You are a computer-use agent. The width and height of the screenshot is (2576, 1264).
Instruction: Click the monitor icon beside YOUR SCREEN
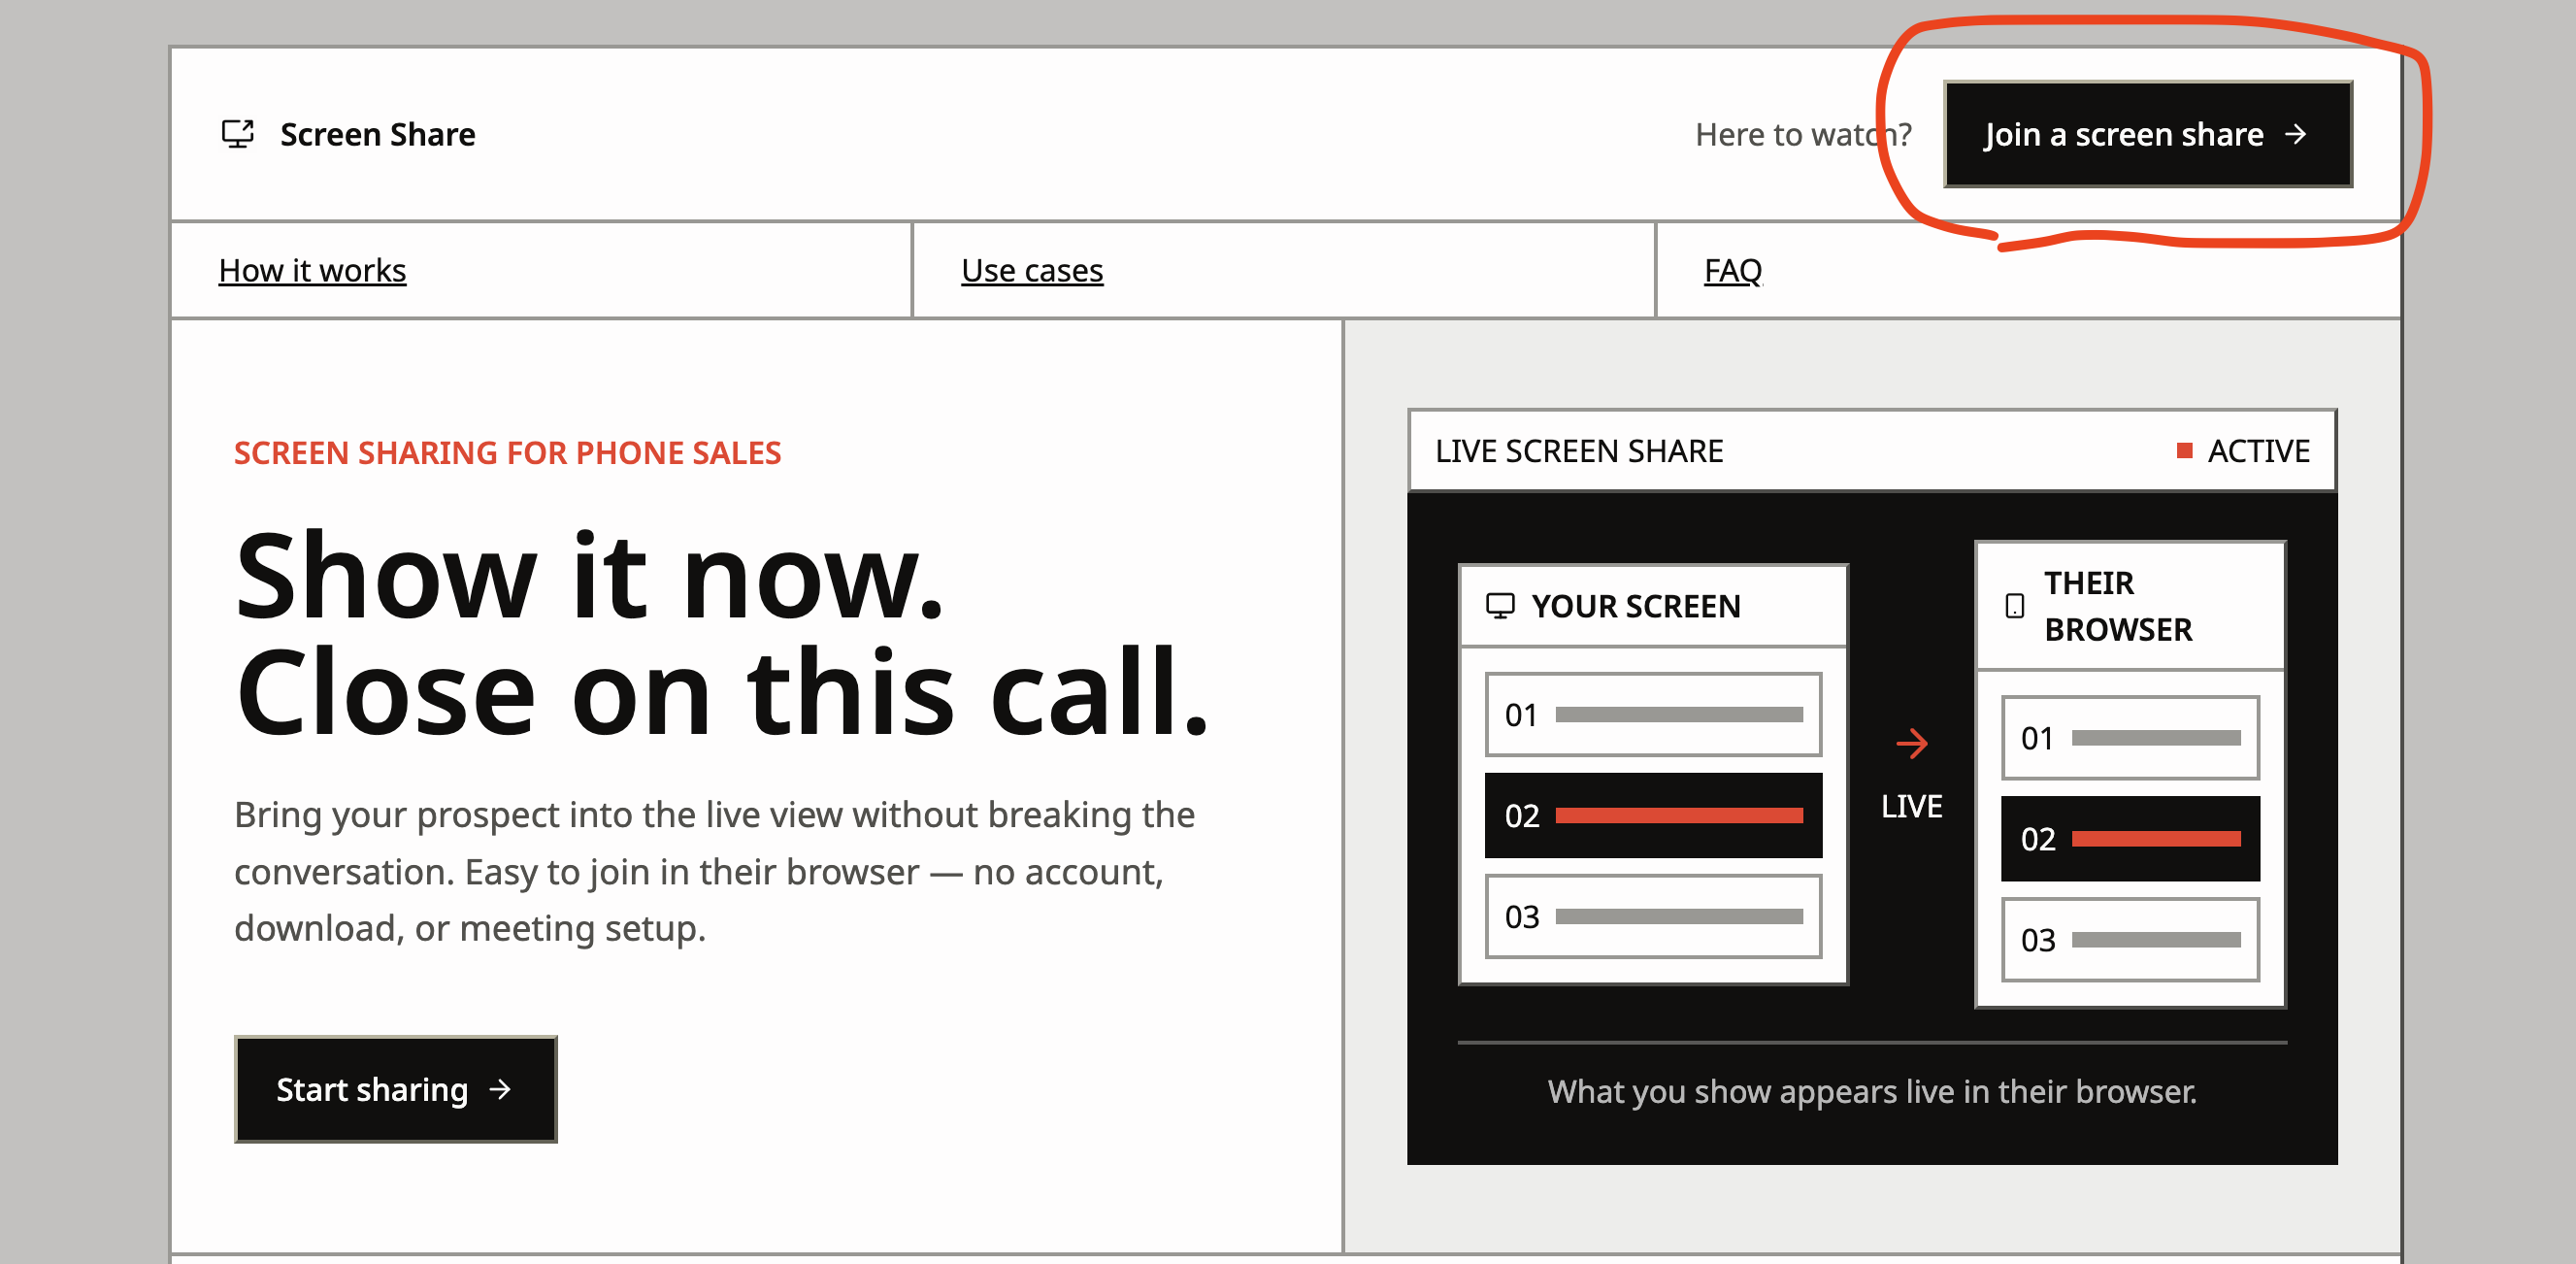(1500, 606)
